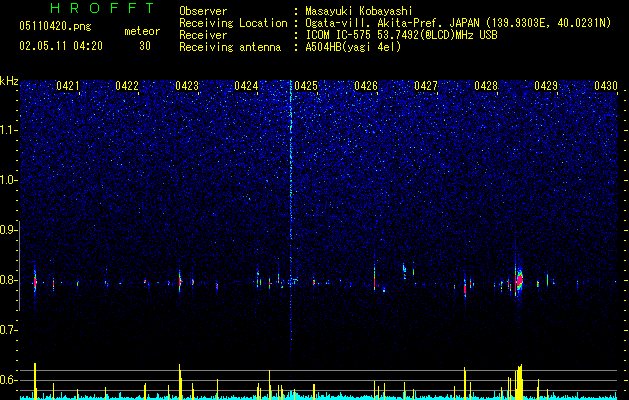Click the 0425 time marker
629x400 pixels.
[306, 86]
